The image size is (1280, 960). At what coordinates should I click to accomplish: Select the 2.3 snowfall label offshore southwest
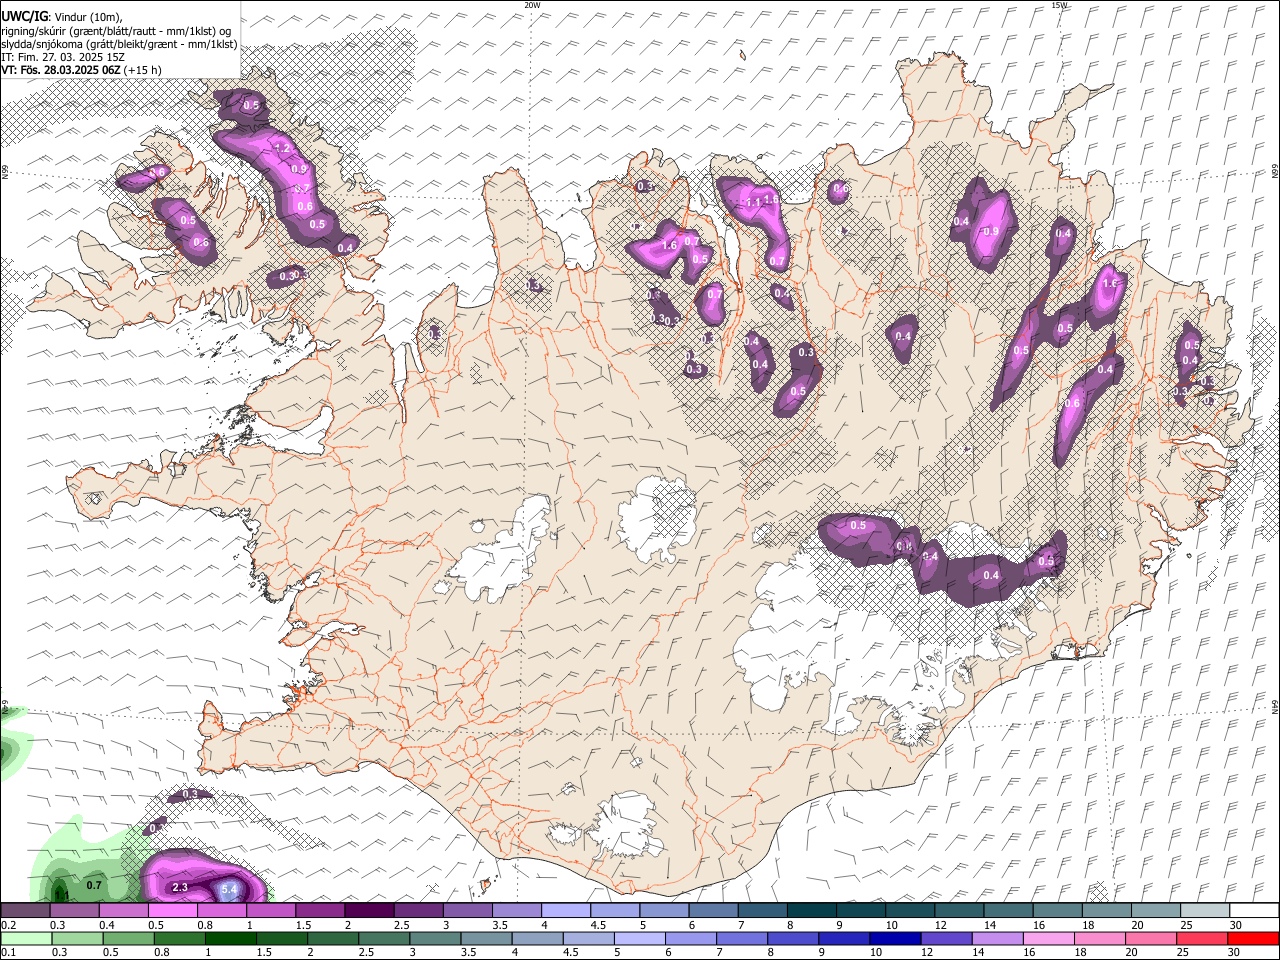[180, 887]
